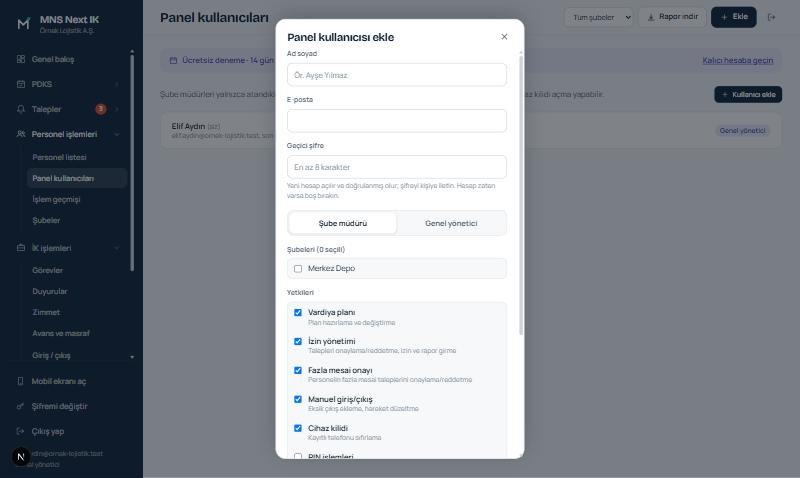Viewport: 800px width, 478px height.
Task: Uncheck the Cihaz kilidi permission
Action: click(x=298, y=429)
